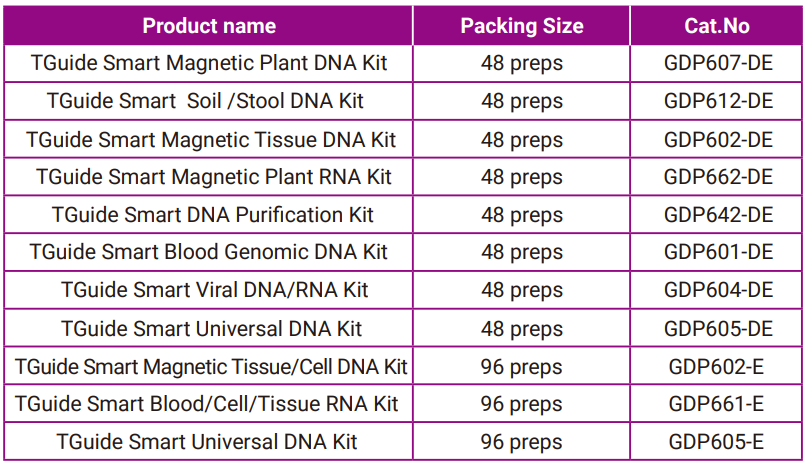The width and height of the screenshot is (810, 468).
Task: Select catalog number GDP612-DE
Action: pos(718,102)
